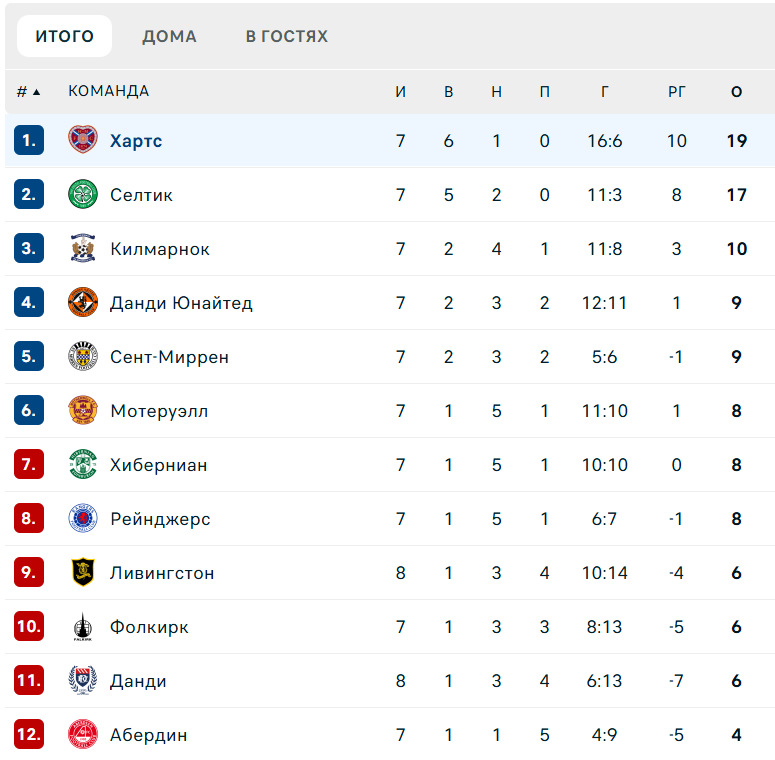Screen dimensions: 775x760
Task: Click the Kilmarnock club crest icon
Action: (x=83, y=248)
